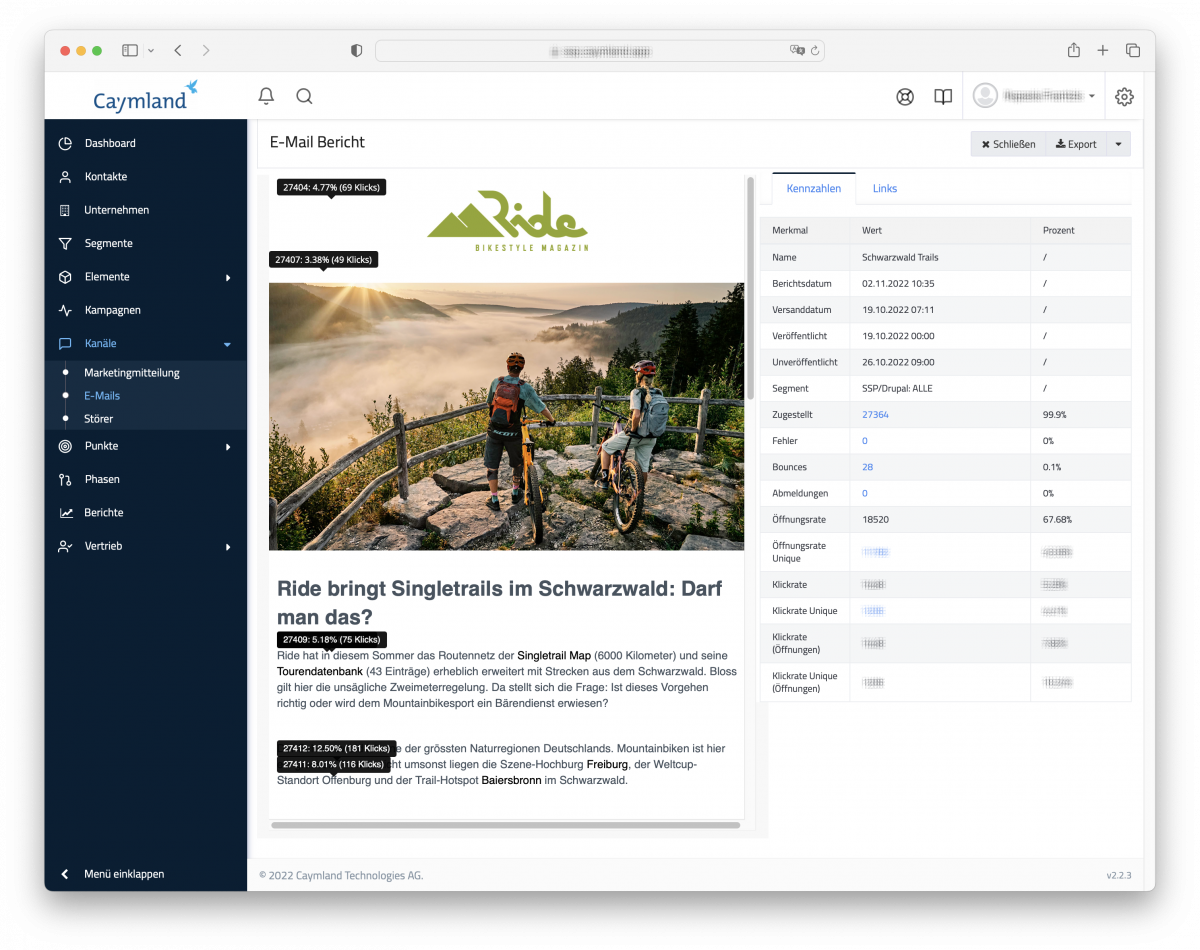Image resolution: width=1200 pixels, height=950 pixels.
Task: Switch to the Kennzahlen tab
Action: [814, 188]
